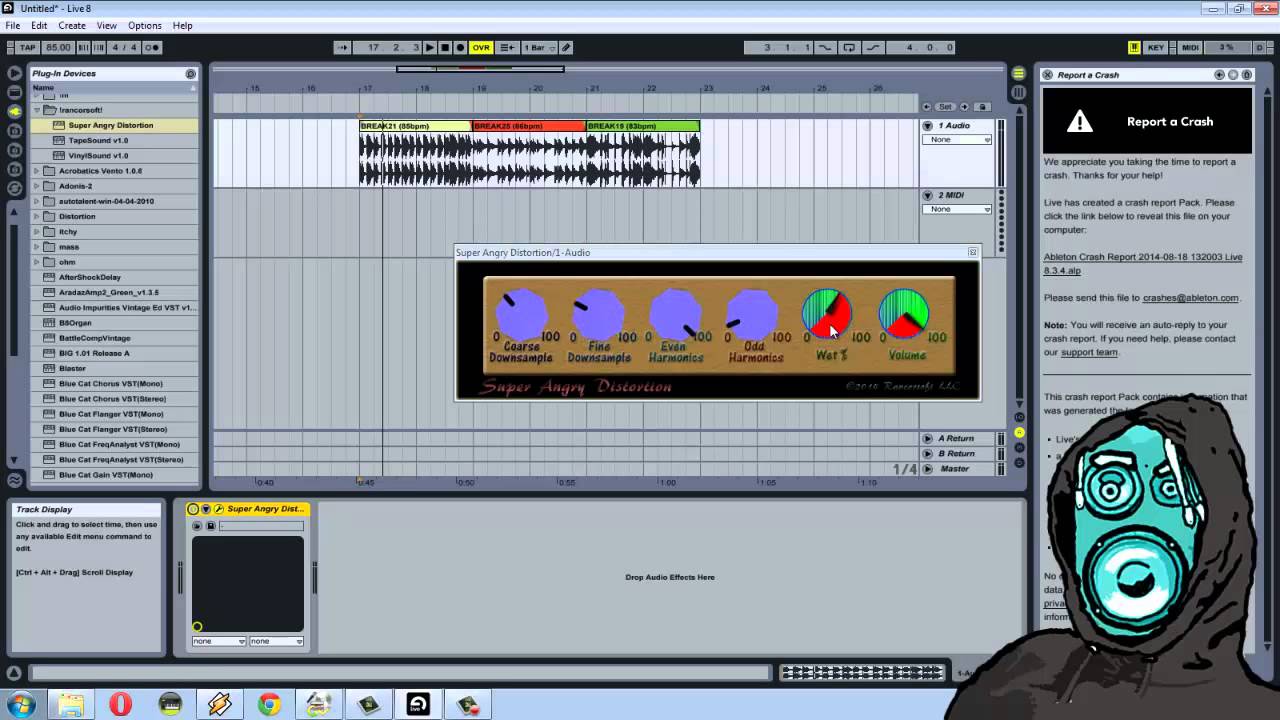The height and width of the screenshot is (720, 1280).
Task: Adjust the Coarse Downsample knob
Action: pos(521,315)
